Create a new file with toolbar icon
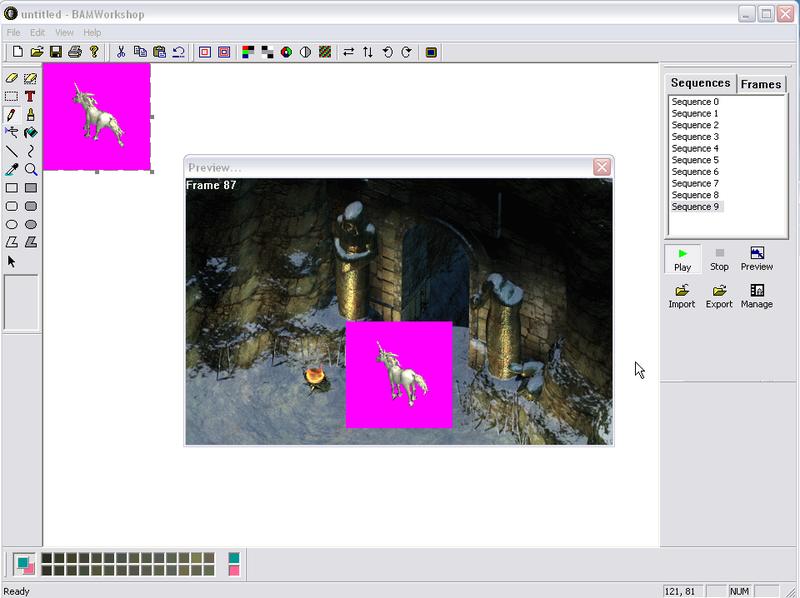The image size is (800, 598). [17, 52]
